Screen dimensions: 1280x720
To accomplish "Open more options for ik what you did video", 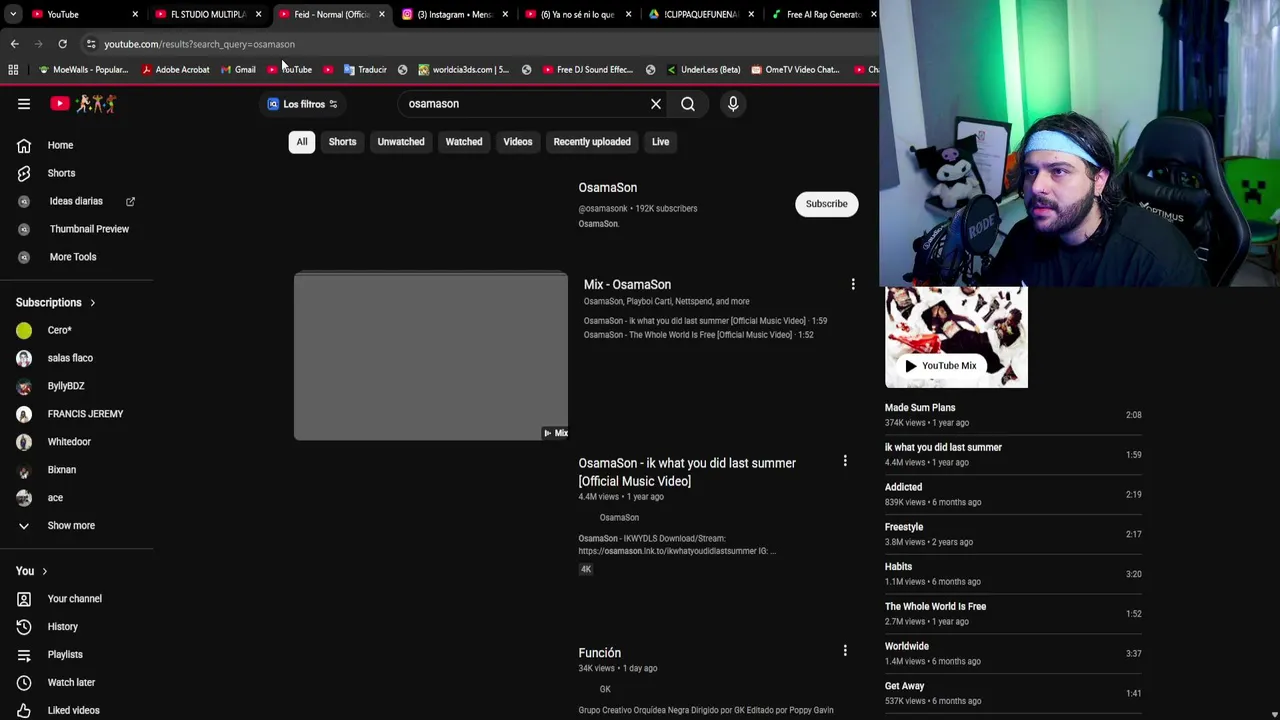I will pyautogui.click(x=845, y=461).
